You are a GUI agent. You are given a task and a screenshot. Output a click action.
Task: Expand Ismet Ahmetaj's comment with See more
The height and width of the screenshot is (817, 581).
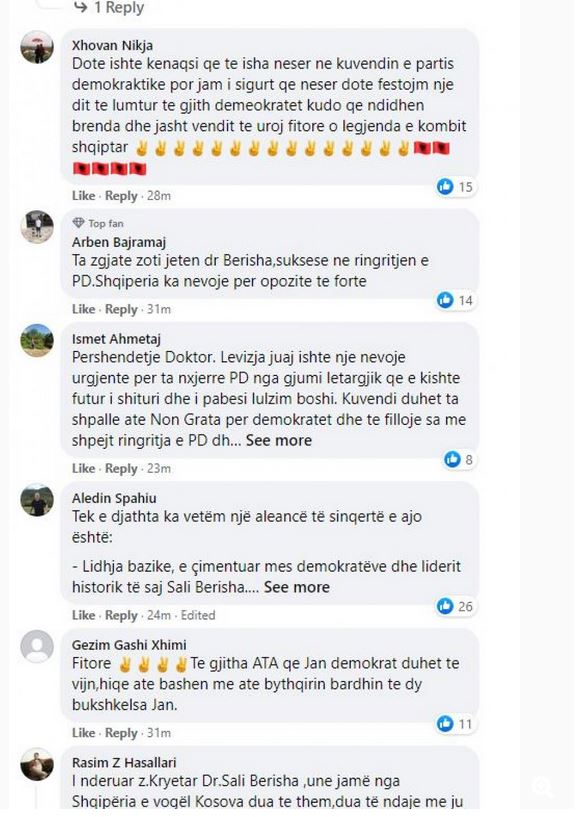coord(279,440)
